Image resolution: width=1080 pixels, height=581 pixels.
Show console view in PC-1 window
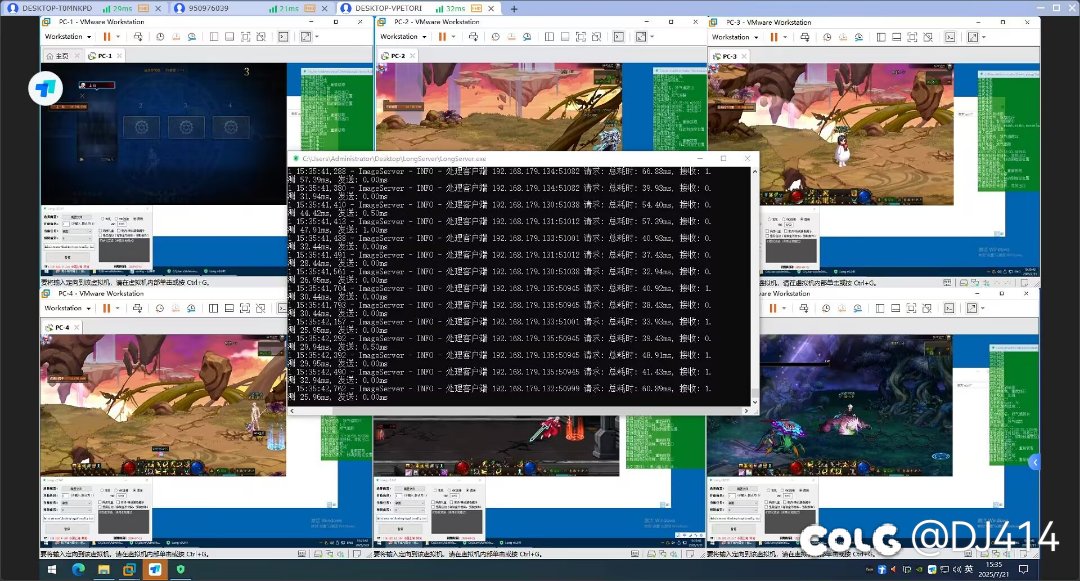283,36
